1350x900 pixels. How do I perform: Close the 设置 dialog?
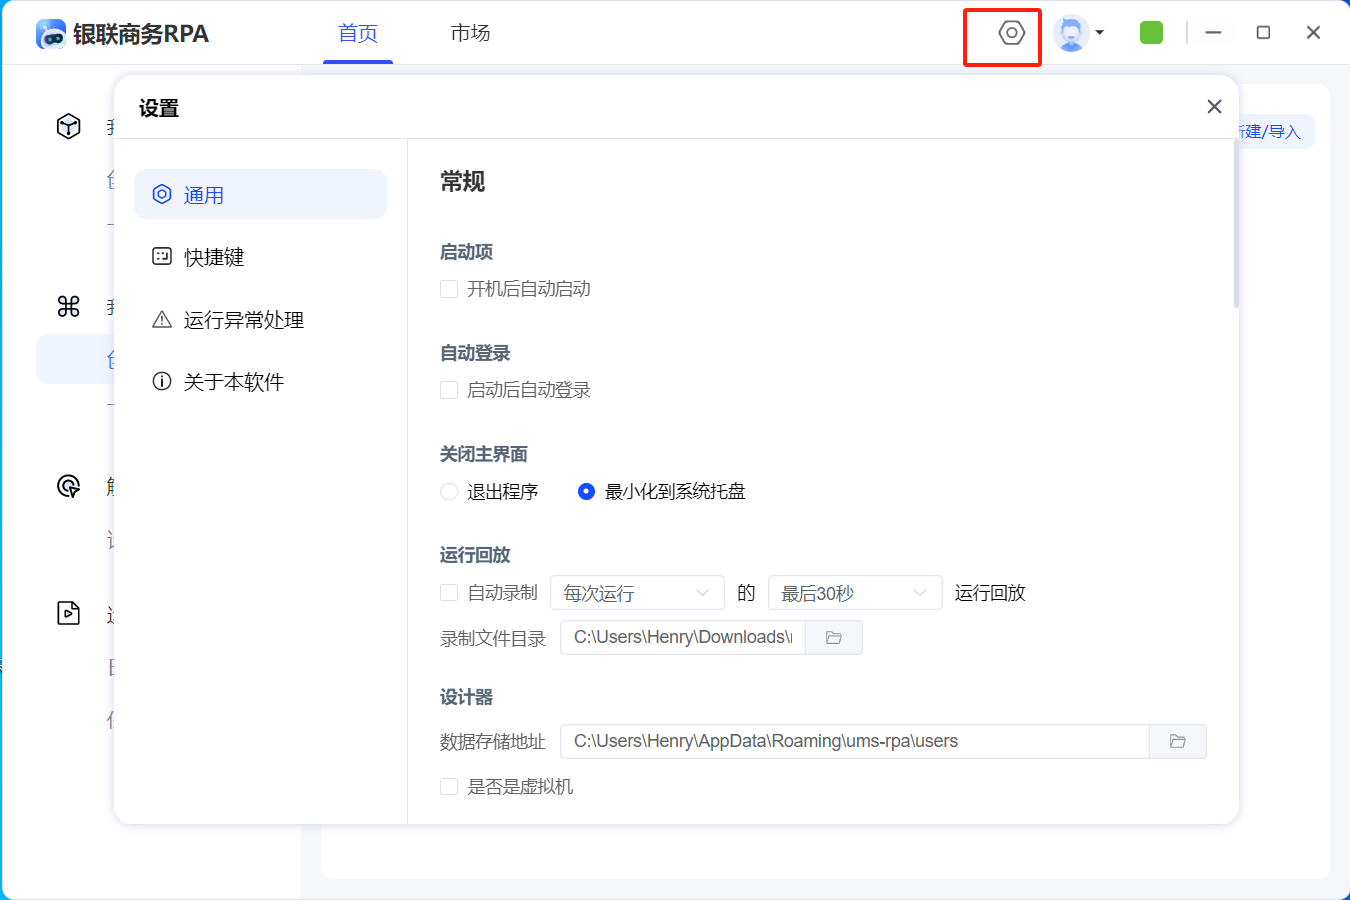[1214, 107]
